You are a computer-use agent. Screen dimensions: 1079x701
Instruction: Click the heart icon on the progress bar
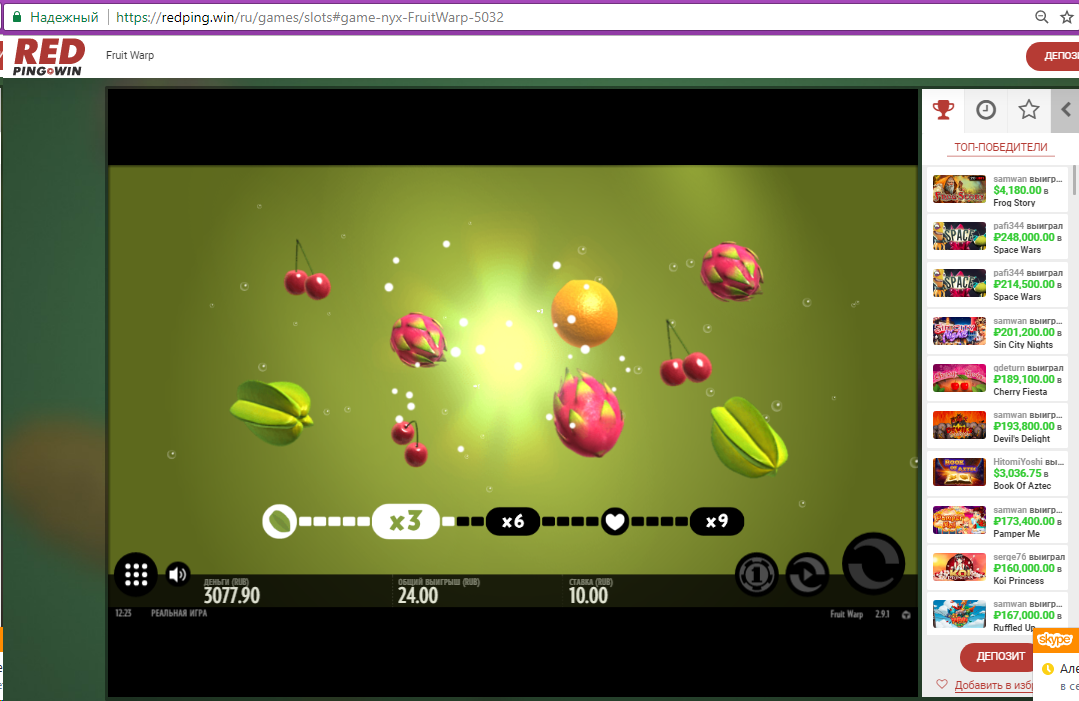[615, 521]
